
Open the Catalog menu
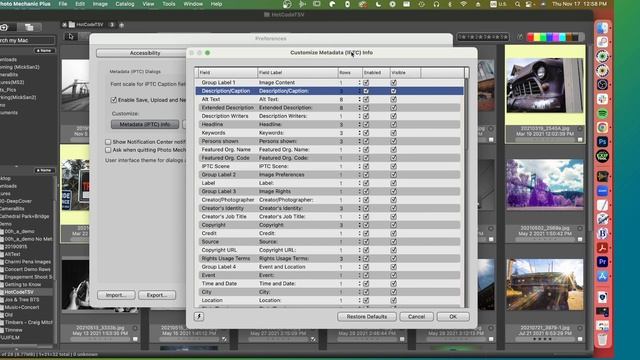click(x=124, y=4)
